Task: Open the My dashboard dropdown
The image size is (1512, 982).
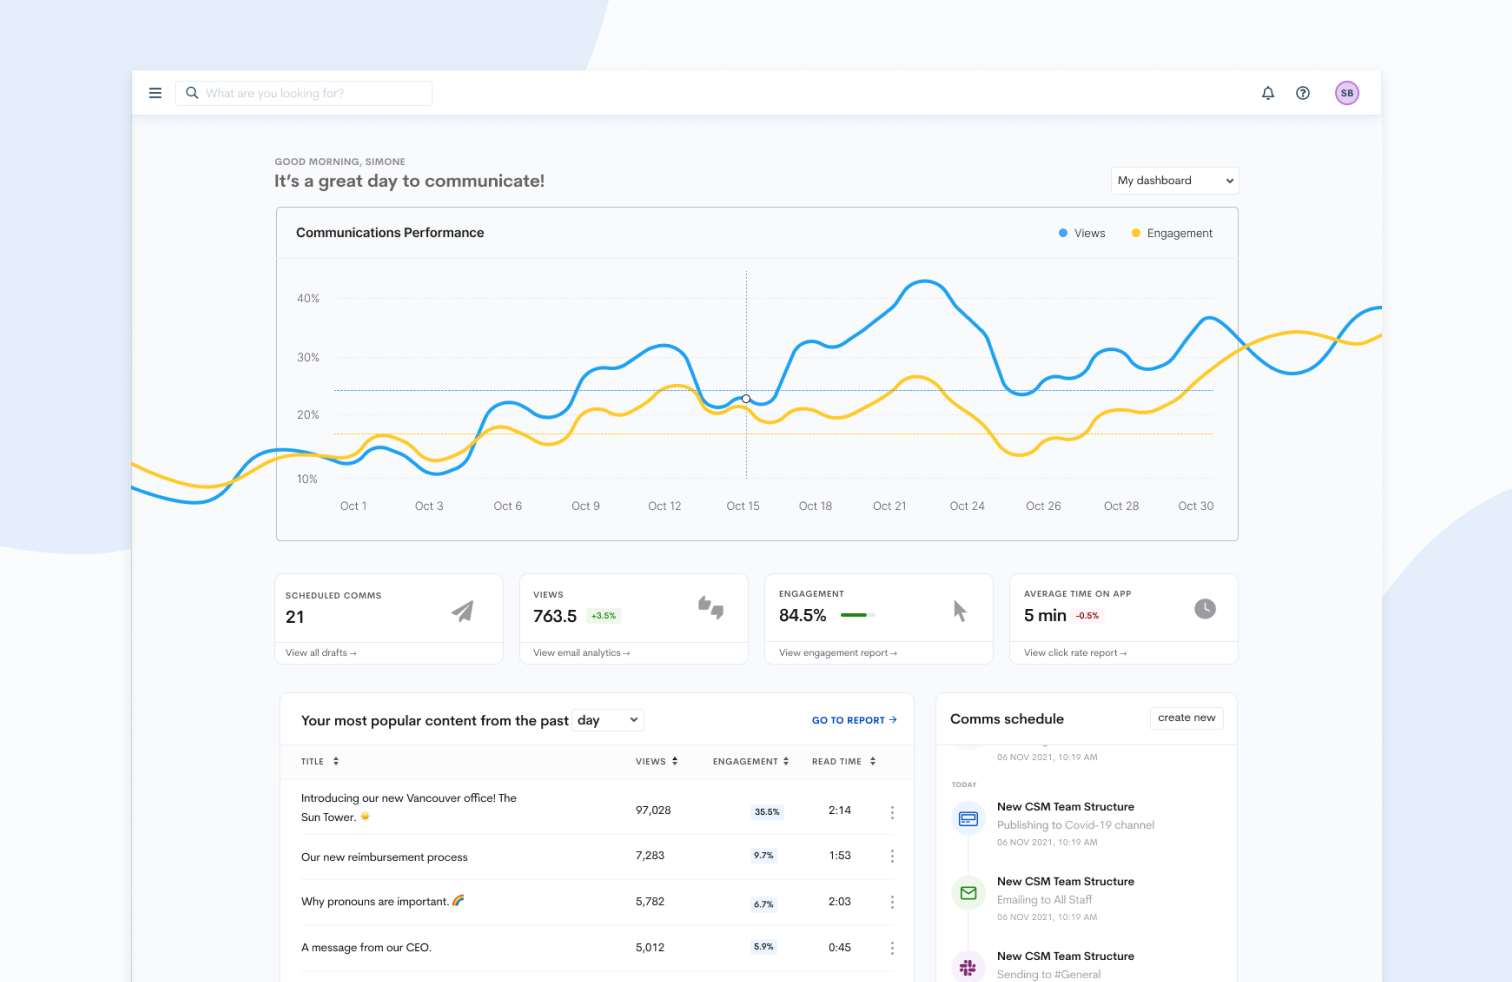Action: (x=1175, y=180)
